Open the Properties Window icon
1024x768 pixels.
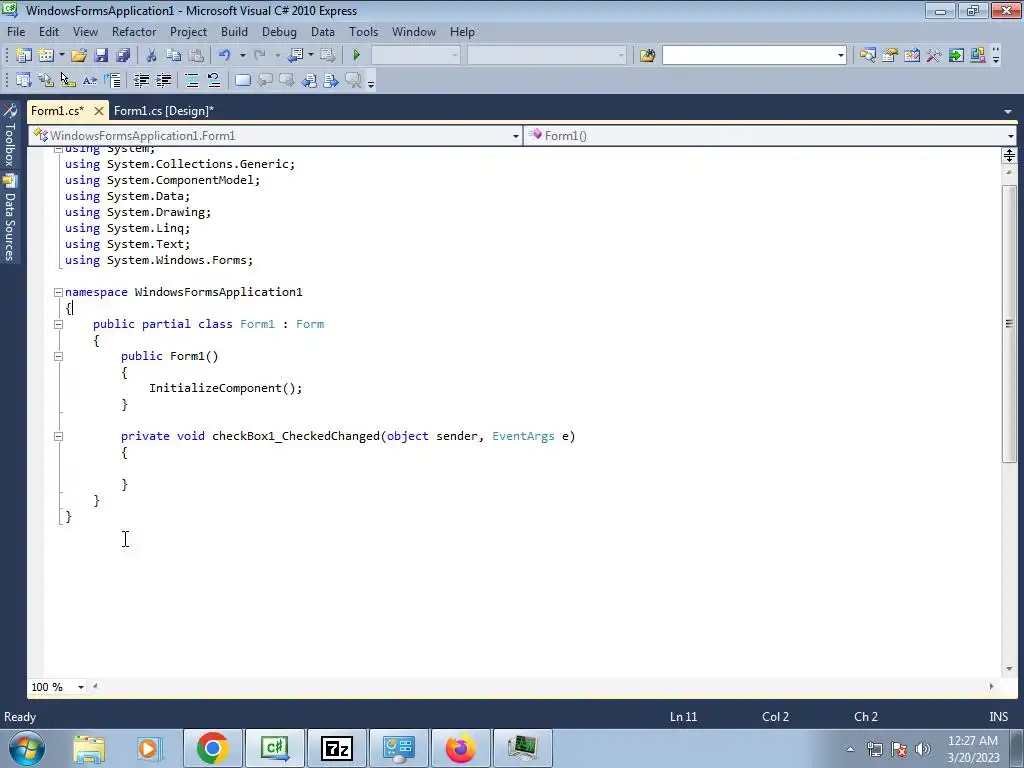pyautogui.click(x=890, y=56)
